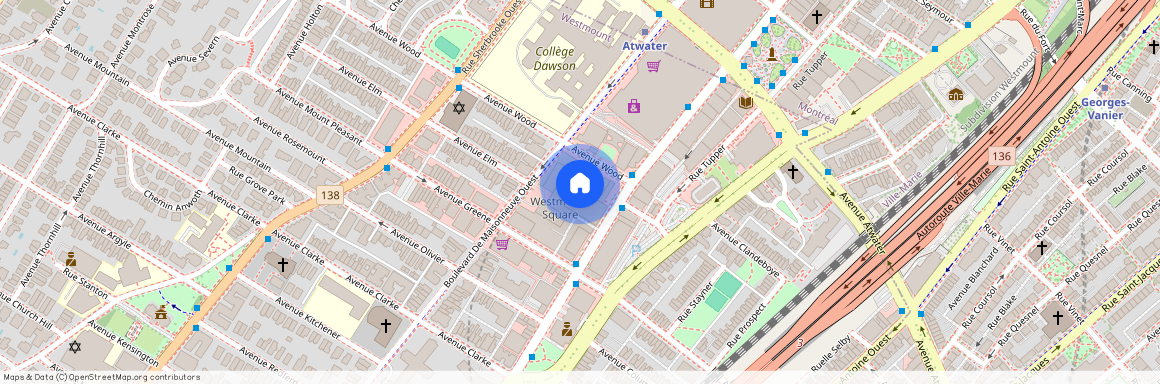Click the Atwater metro station square marker
Image resolution: width=1160 pixels, height=384 pixels.
644,33
